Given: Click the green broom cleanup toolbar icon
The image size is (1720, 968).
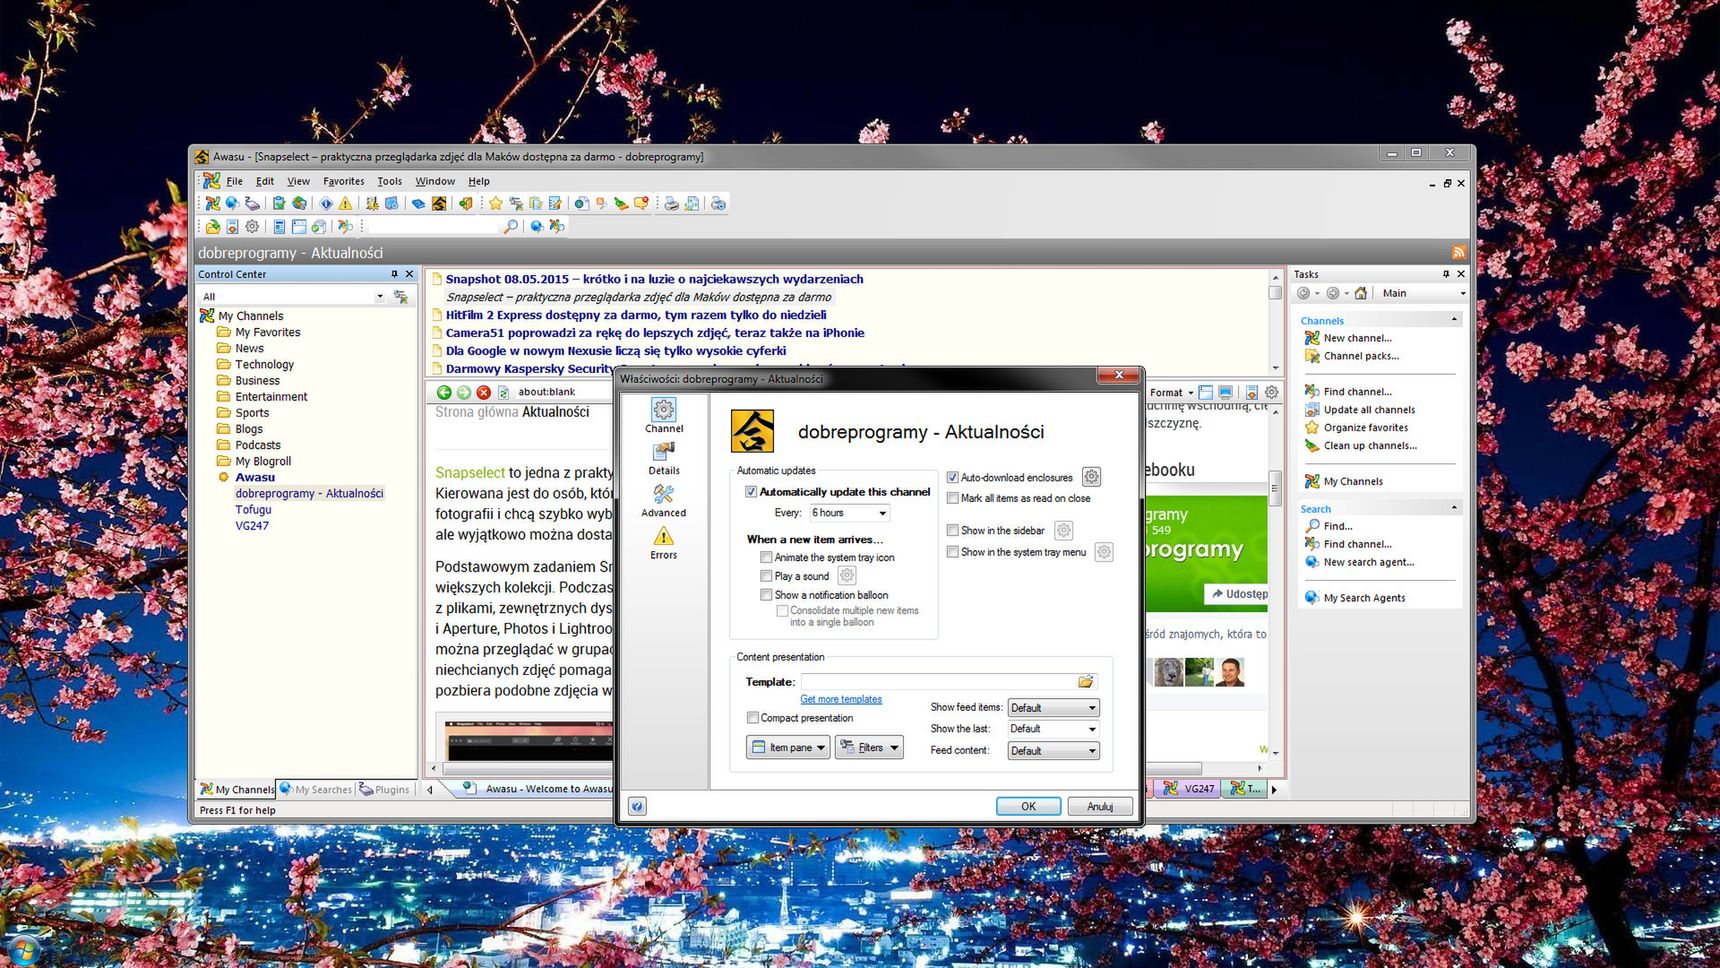Looking at the screenshot, I should pos(621,203).
